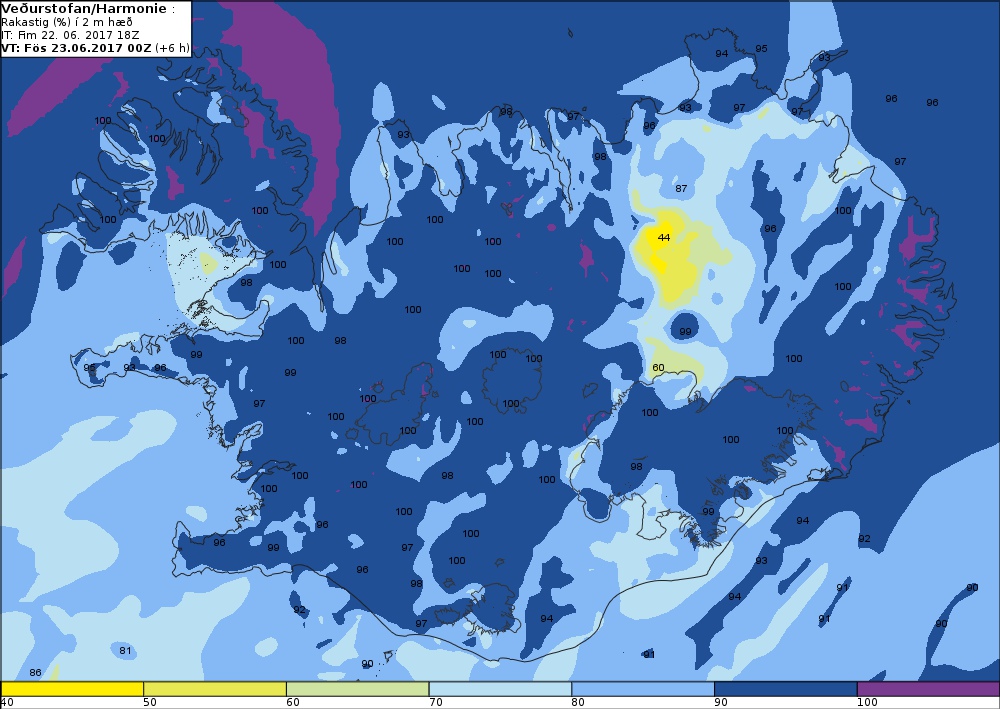Click the 'Veðurstofan/Harmonie' title text
Screen dimensions: 1000x709
[x=84, y=9]
